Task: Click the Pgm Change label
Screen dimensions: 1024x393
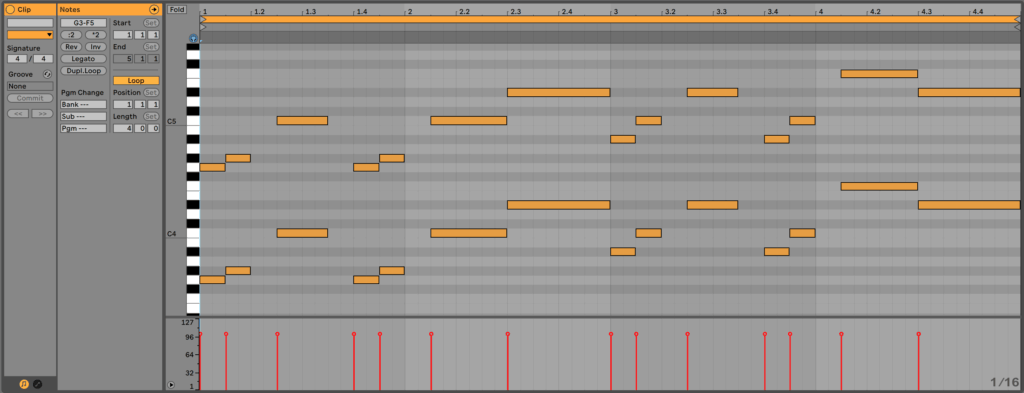Action: click(82, 93)
